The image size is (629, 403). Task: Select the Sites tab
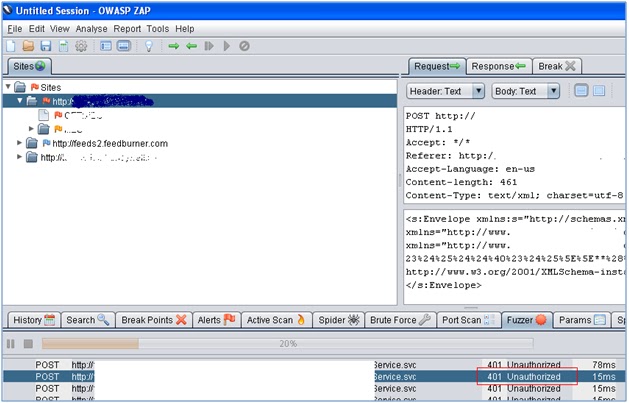coord(29,66)
